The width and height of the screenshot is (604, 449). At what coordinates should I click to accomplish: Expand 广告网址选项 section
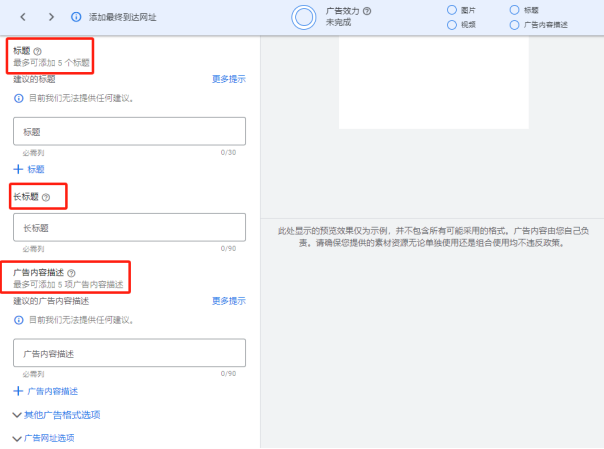coord(44,438)
